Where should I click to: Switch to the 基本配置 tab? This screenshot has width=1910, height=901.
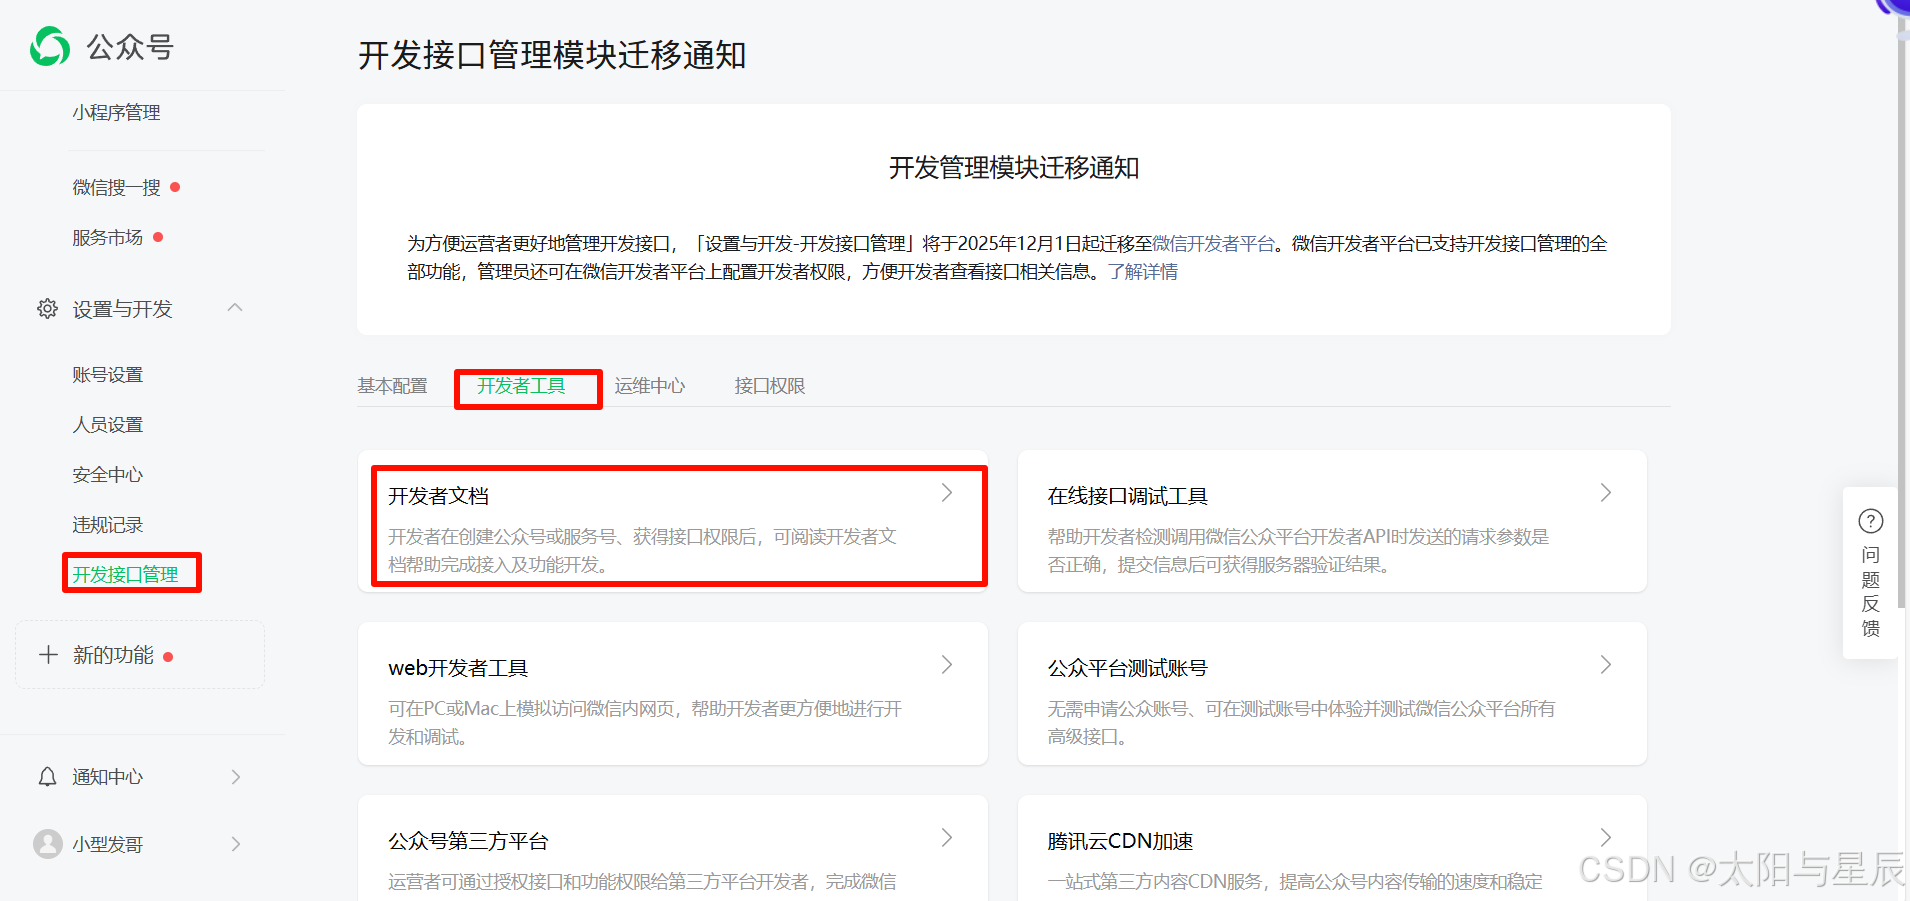point(392,386)
